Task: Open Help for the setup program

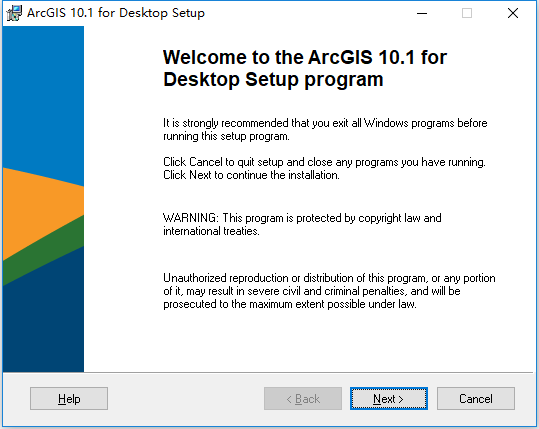Action: pos(69,399)
